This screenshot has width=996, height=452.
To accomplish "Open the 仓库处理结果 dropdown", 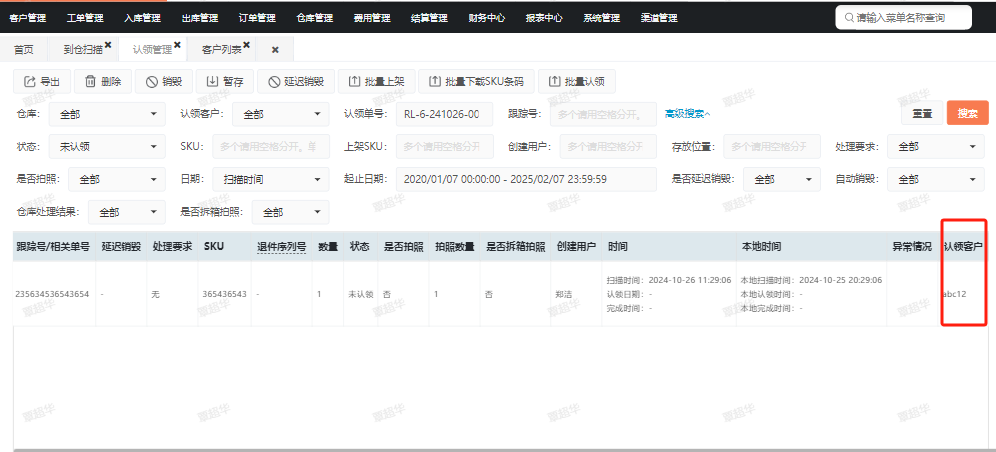I will coord(127,212).
